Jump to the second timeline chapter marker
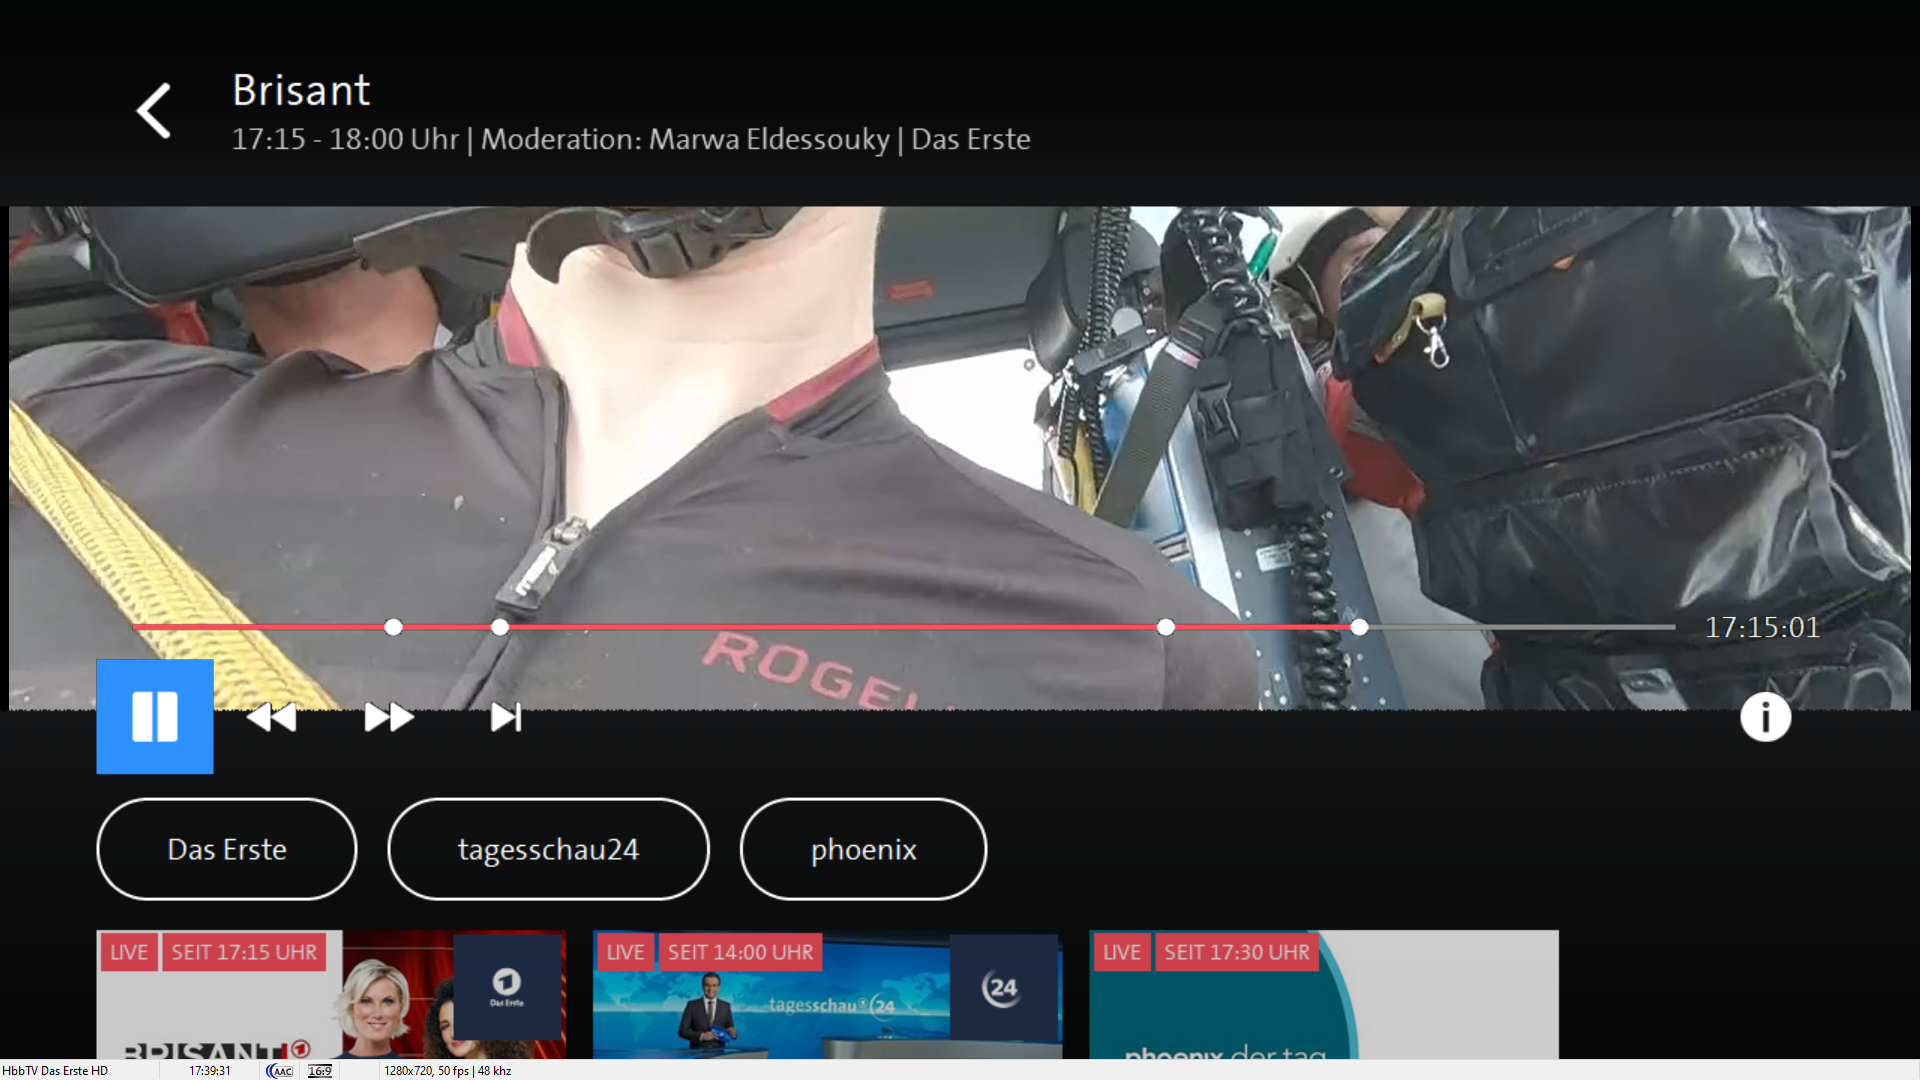Image resolution: width=1920 pixels, height=1080 pixels. 500,627
